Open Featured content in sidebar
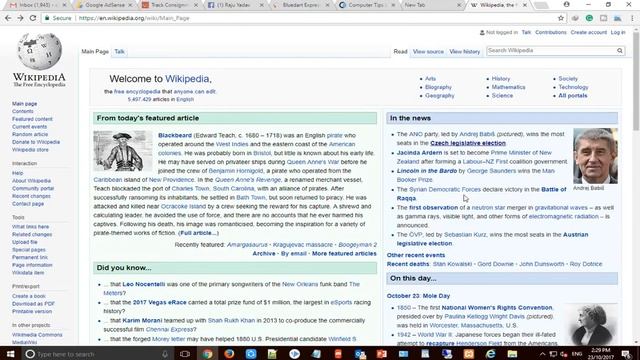Screen dimensions: 640x360 (32, 119)
